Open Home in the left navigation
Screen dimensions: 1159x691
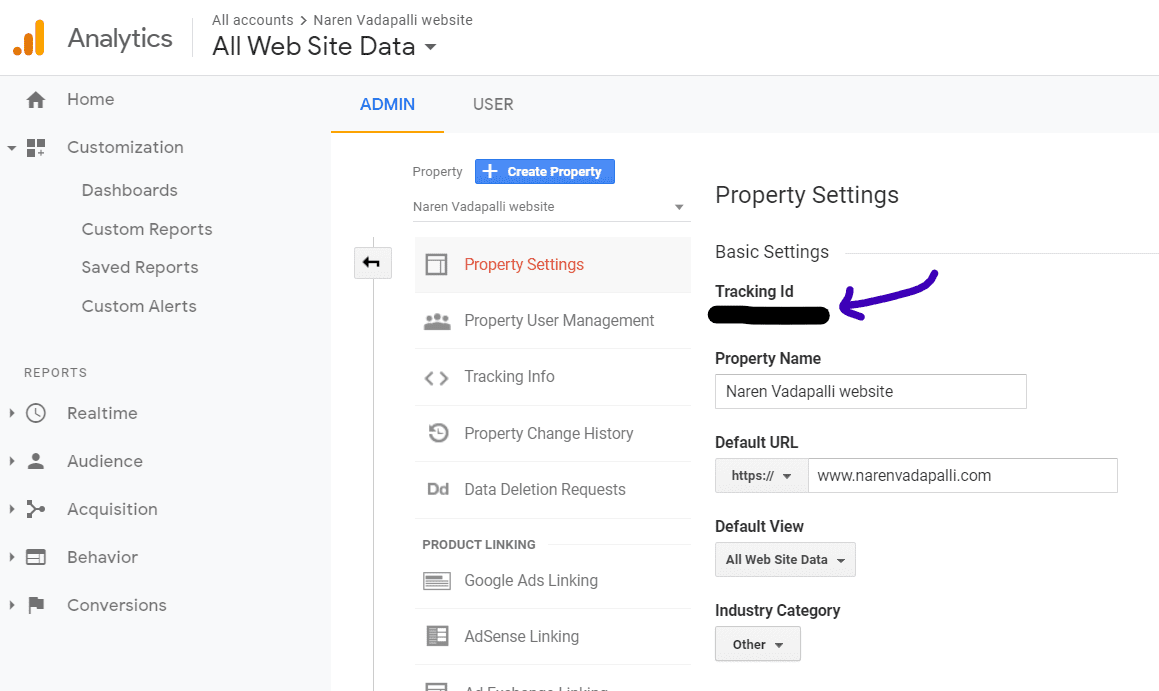tap(91, 100)
